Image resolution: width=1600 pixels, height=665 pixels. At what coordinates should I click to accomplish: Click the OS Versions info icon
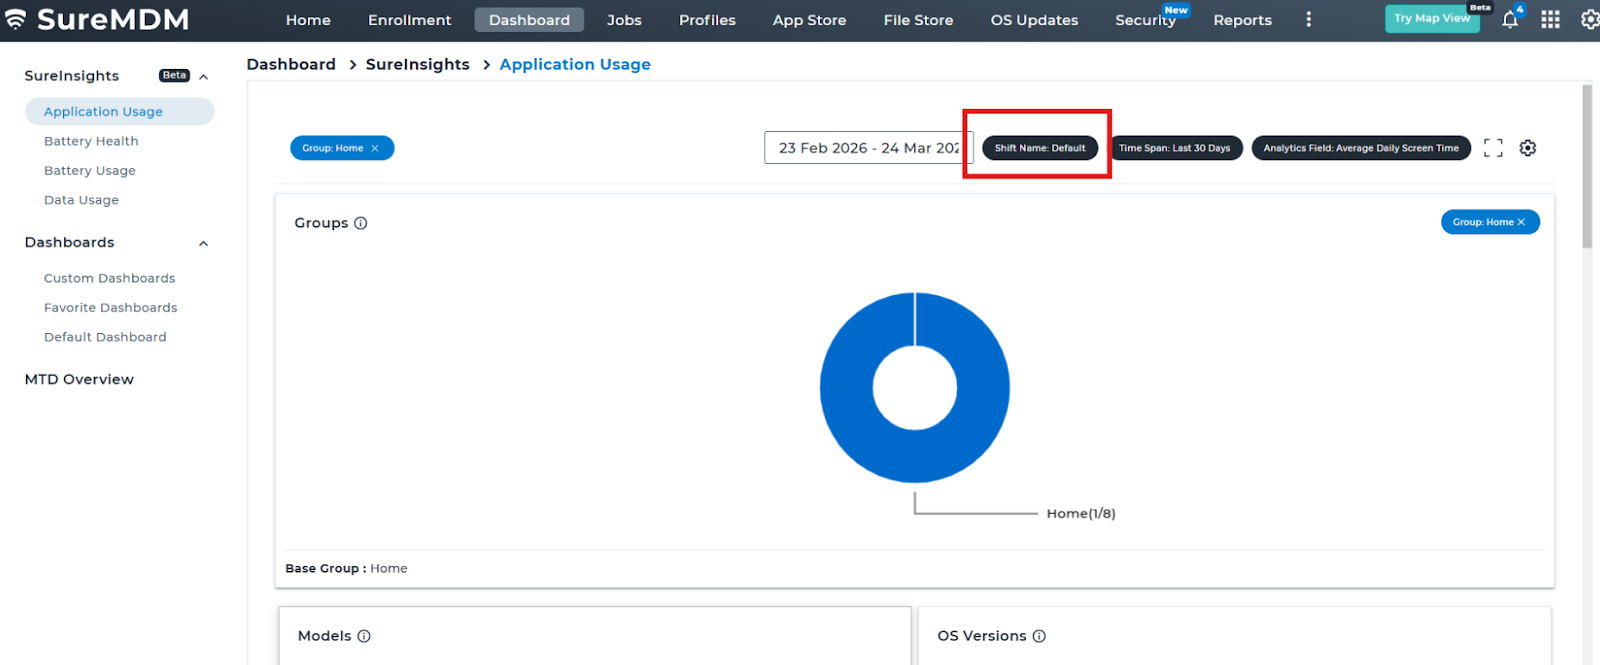1039,636
